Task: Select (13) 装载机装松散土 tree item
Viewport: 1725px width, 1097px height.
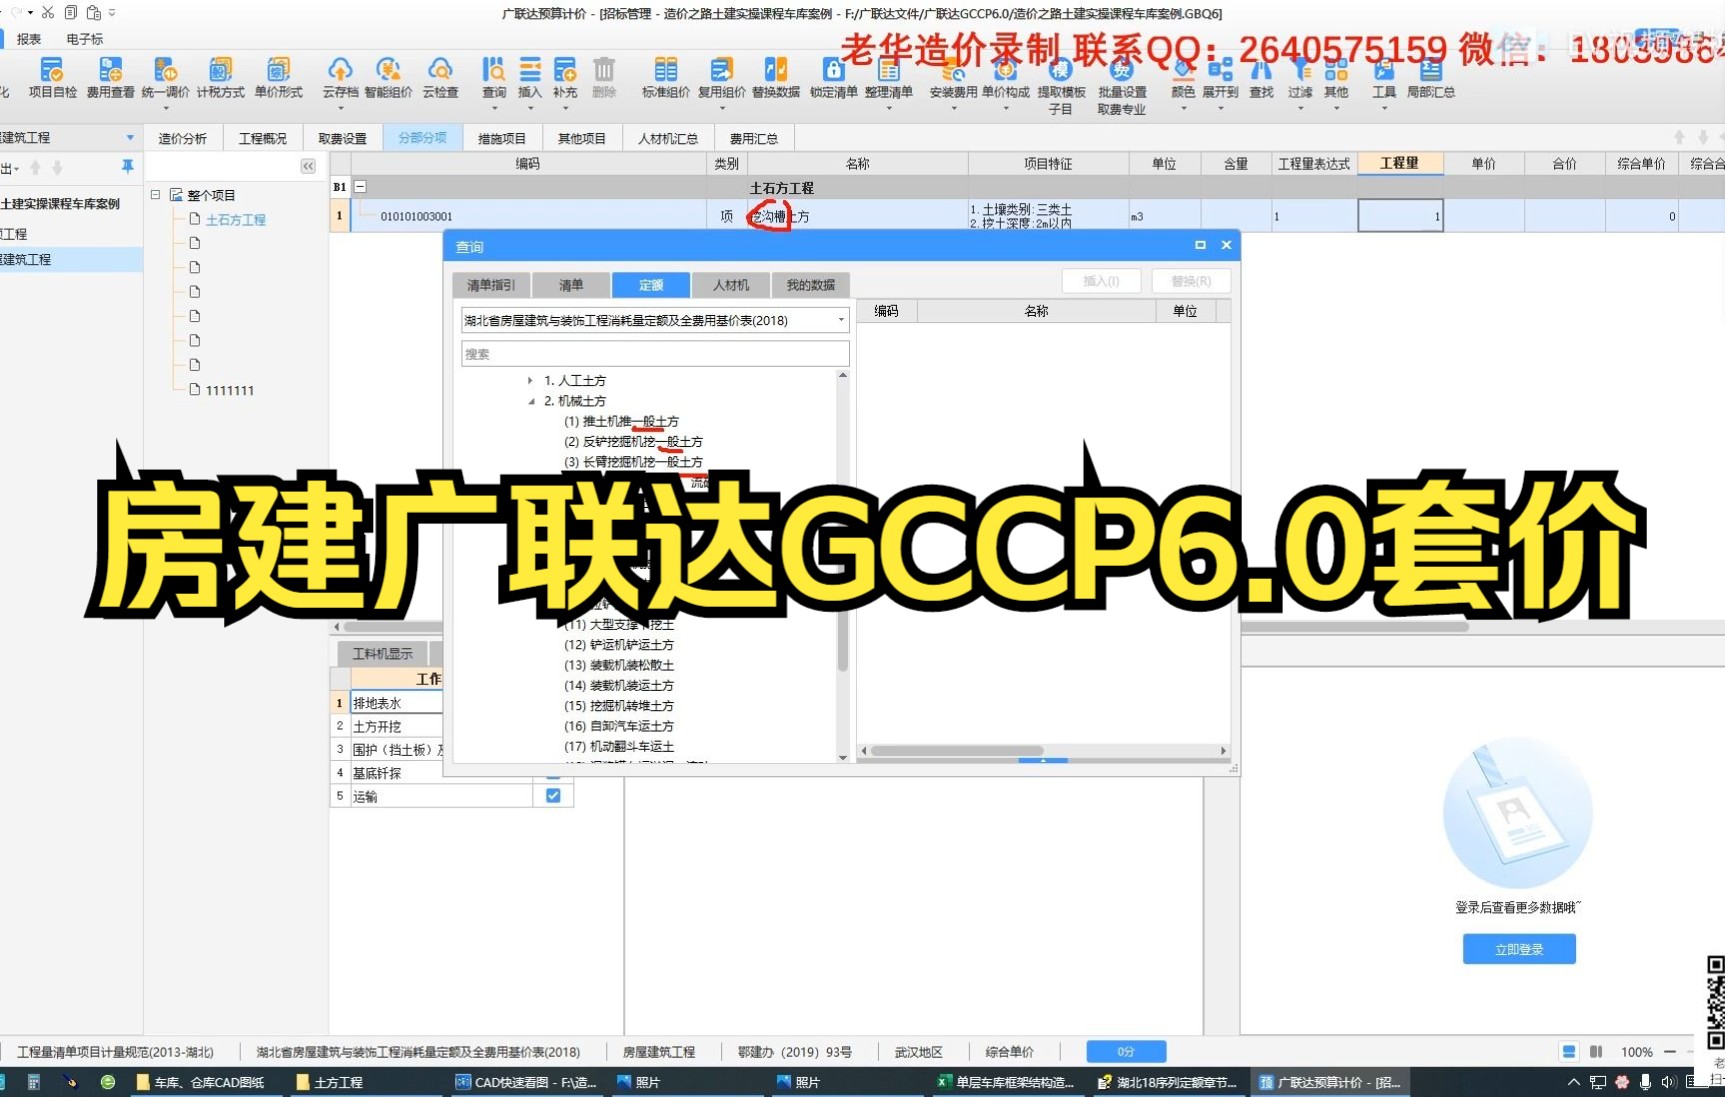Action: [619, 665]
